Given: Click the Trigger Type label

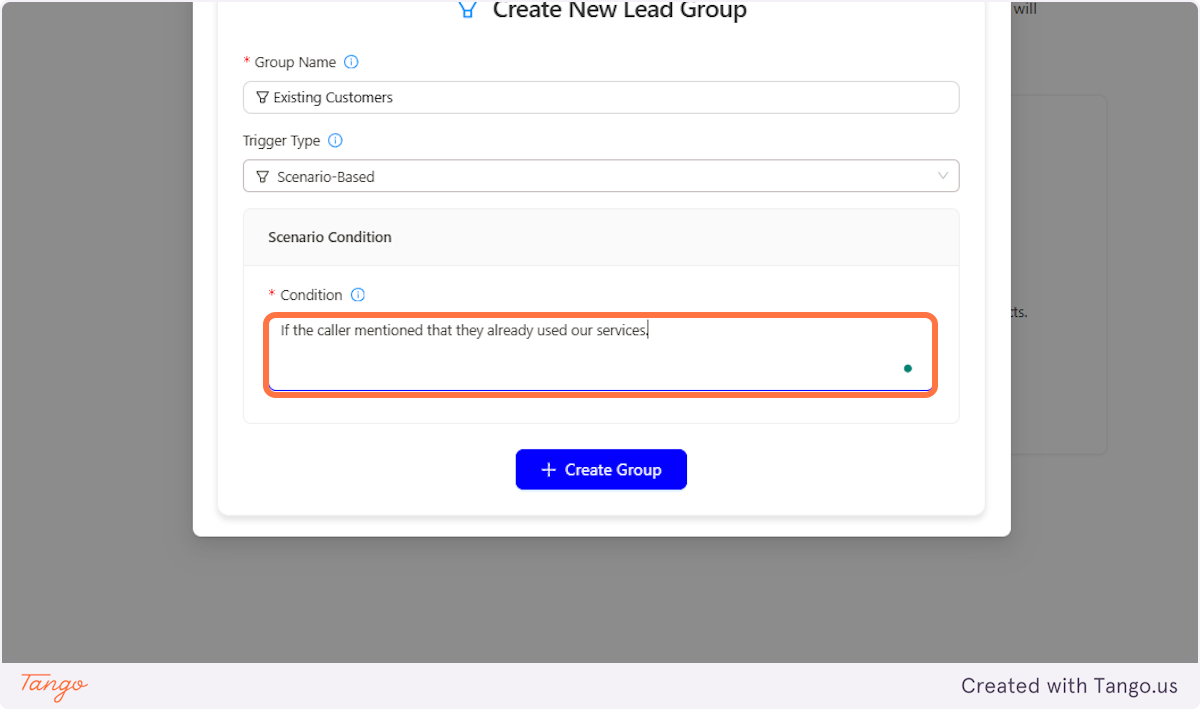Looking at the screenshot, I should pyautogui.click(x=281, y=141).
